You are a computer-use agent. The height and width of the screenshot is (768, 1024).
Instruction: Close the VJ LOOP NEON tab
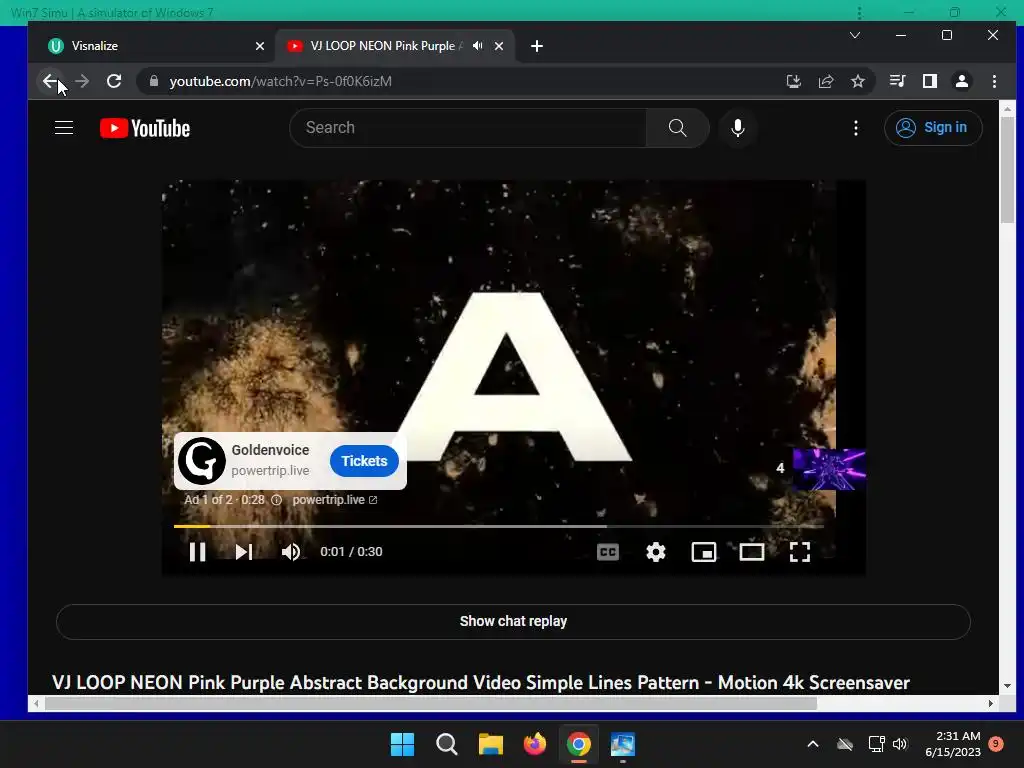pos(499,46)
